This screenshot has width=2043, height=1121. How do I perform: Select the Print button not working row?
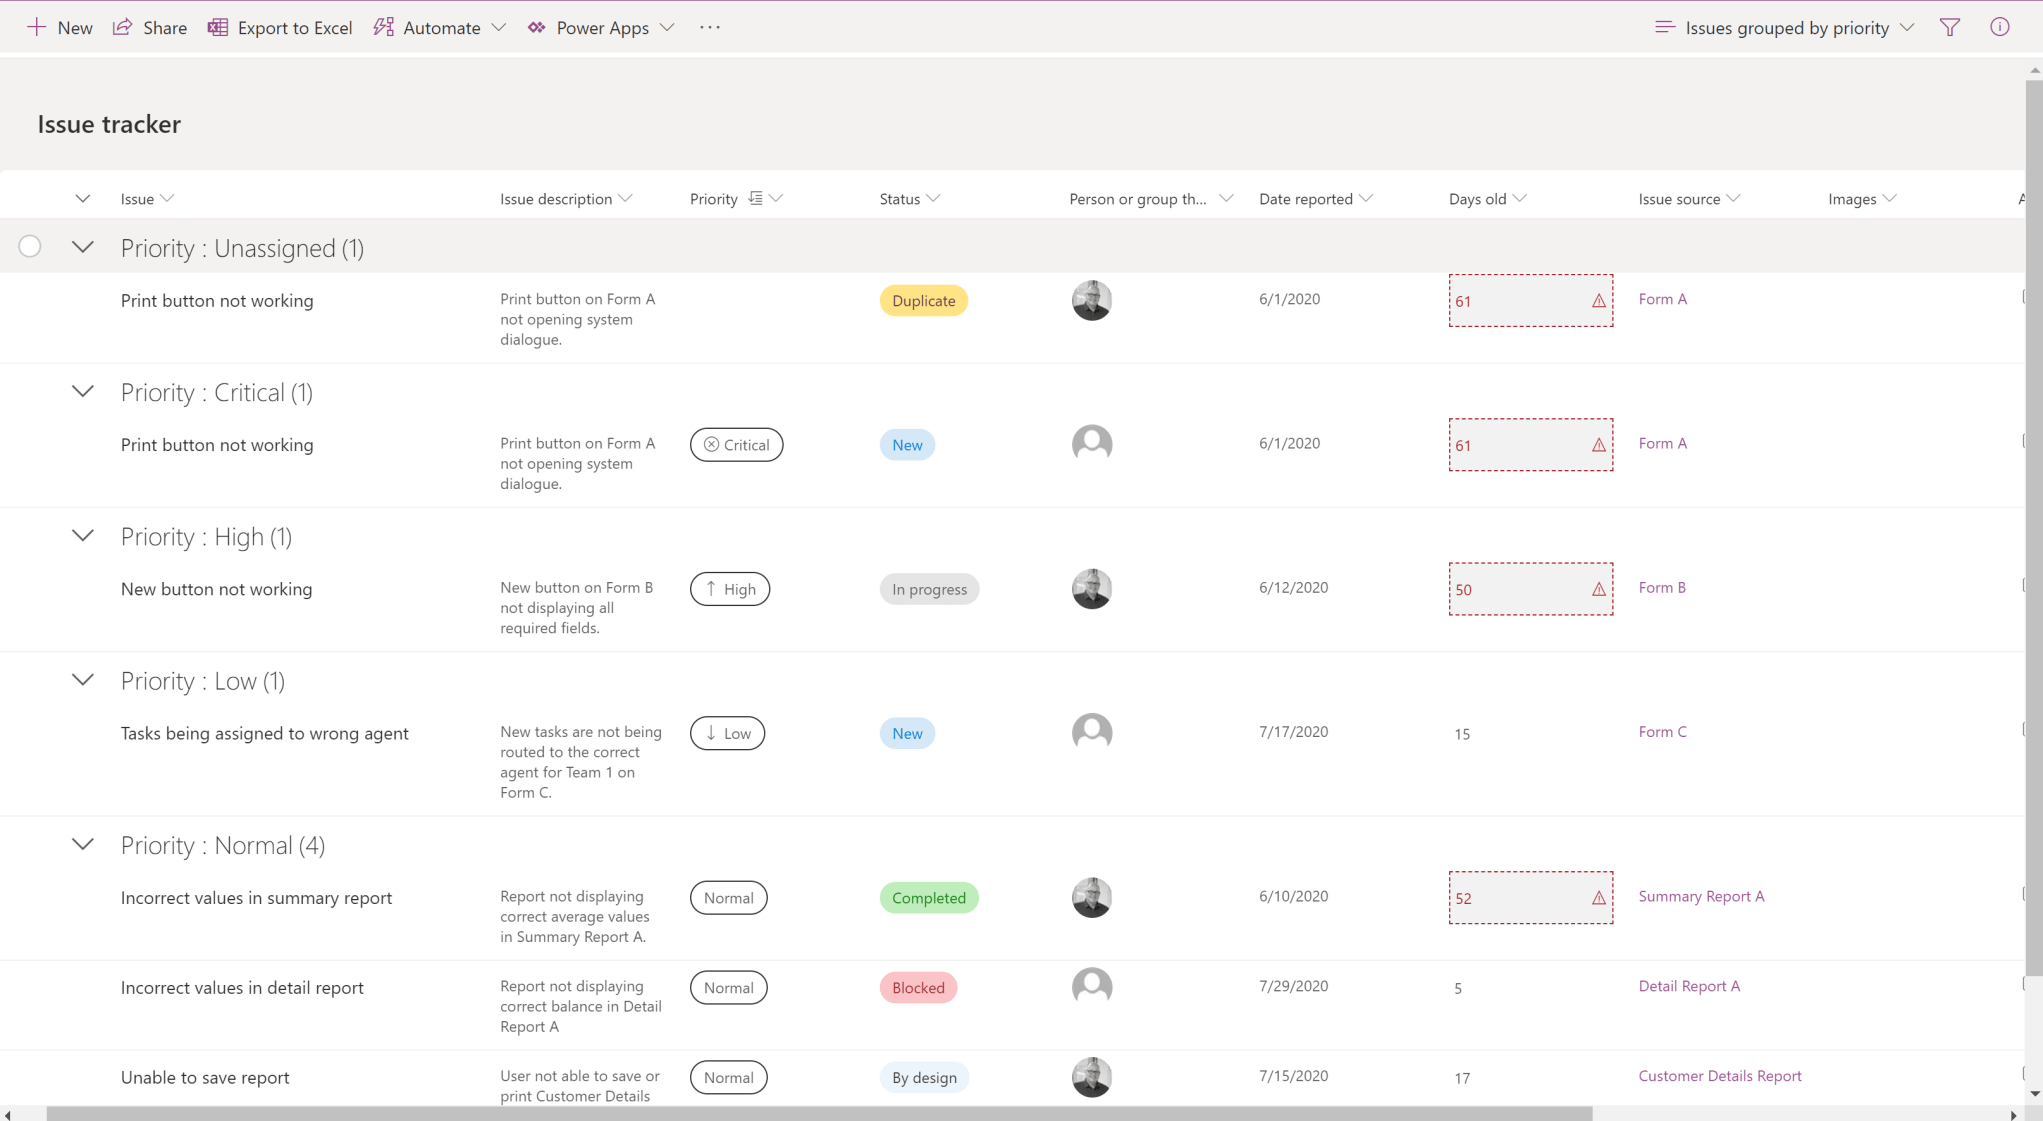pos(217,300)
